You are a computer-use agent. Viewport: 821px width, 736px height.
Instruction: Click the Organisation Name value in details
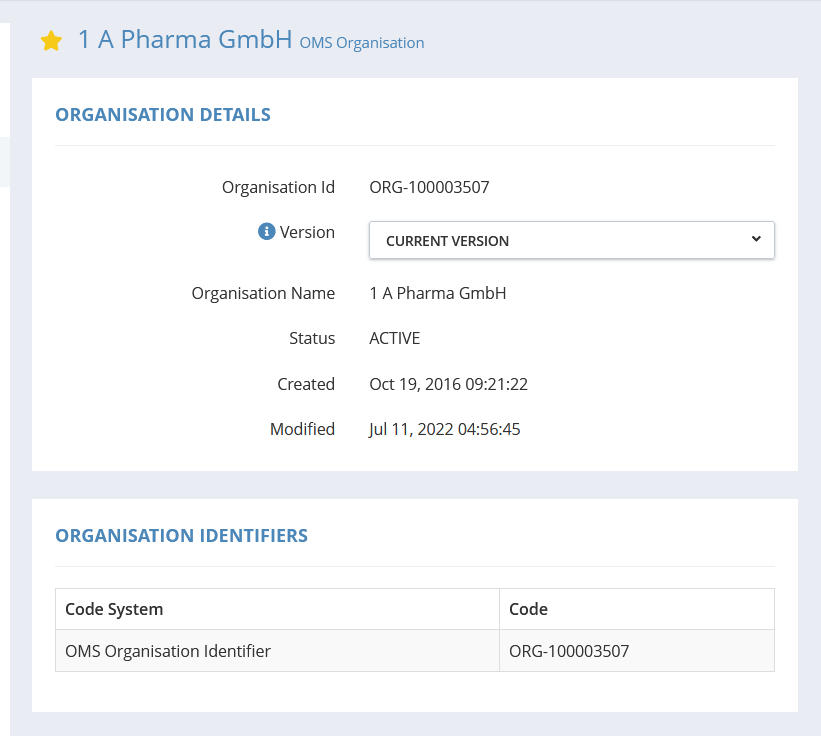tap(438, 293)
